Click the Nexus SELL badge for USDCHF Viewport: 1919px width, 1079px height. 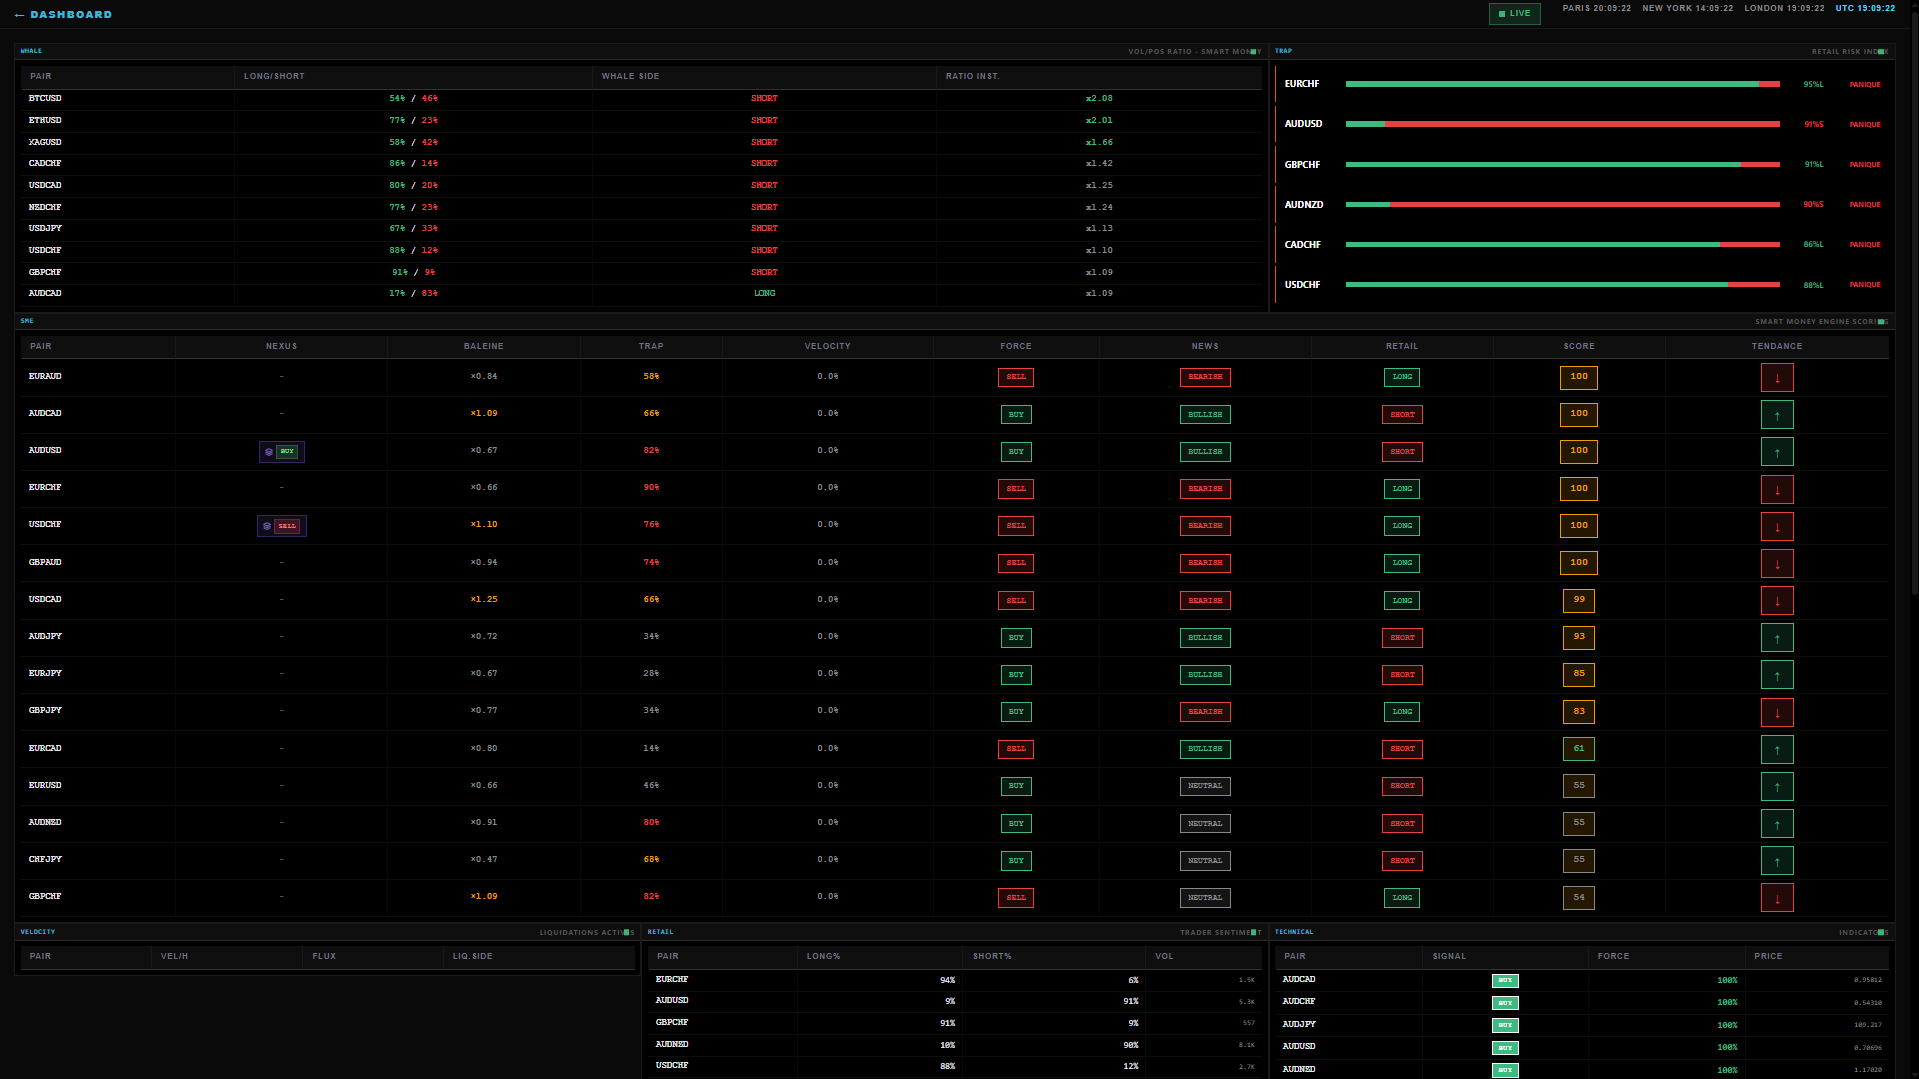(x=282, y=526)
